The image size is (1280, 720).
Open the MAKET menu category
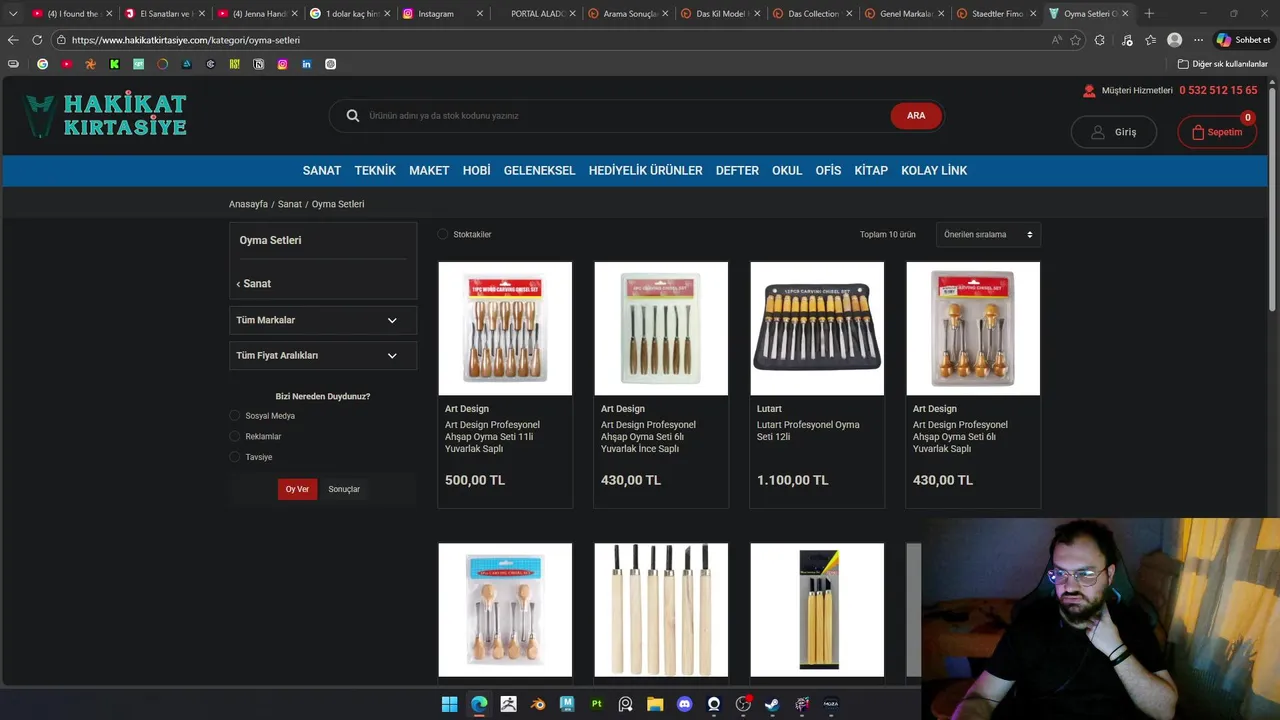[x=429, y=171]
